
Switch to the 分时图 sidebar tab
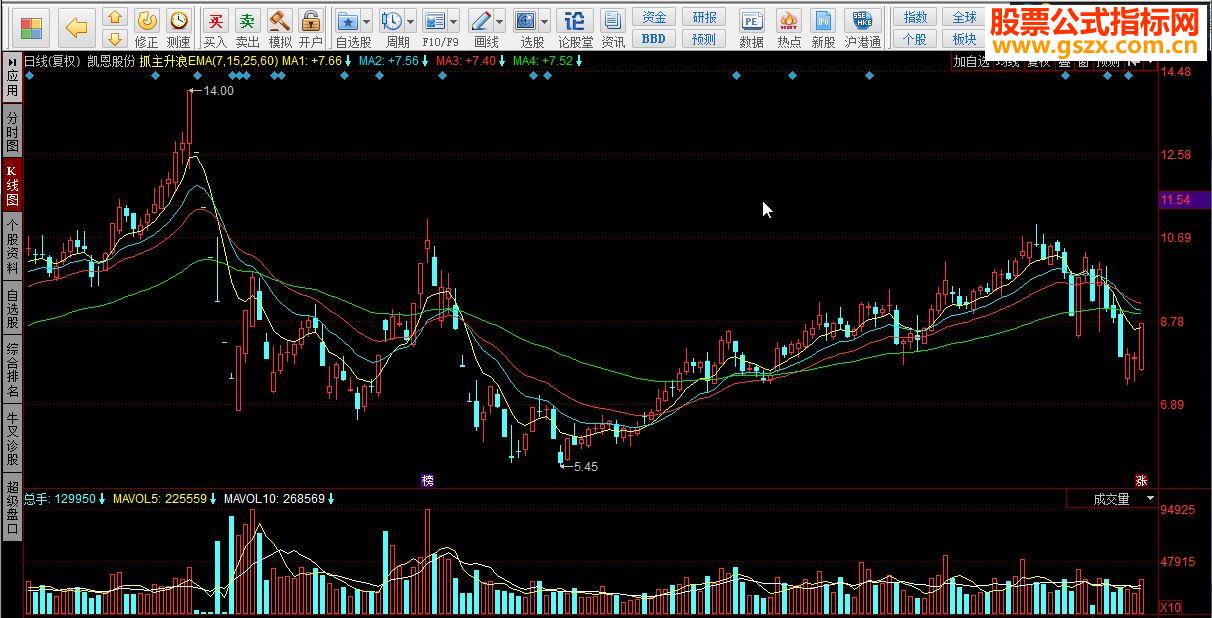[12, 131]
